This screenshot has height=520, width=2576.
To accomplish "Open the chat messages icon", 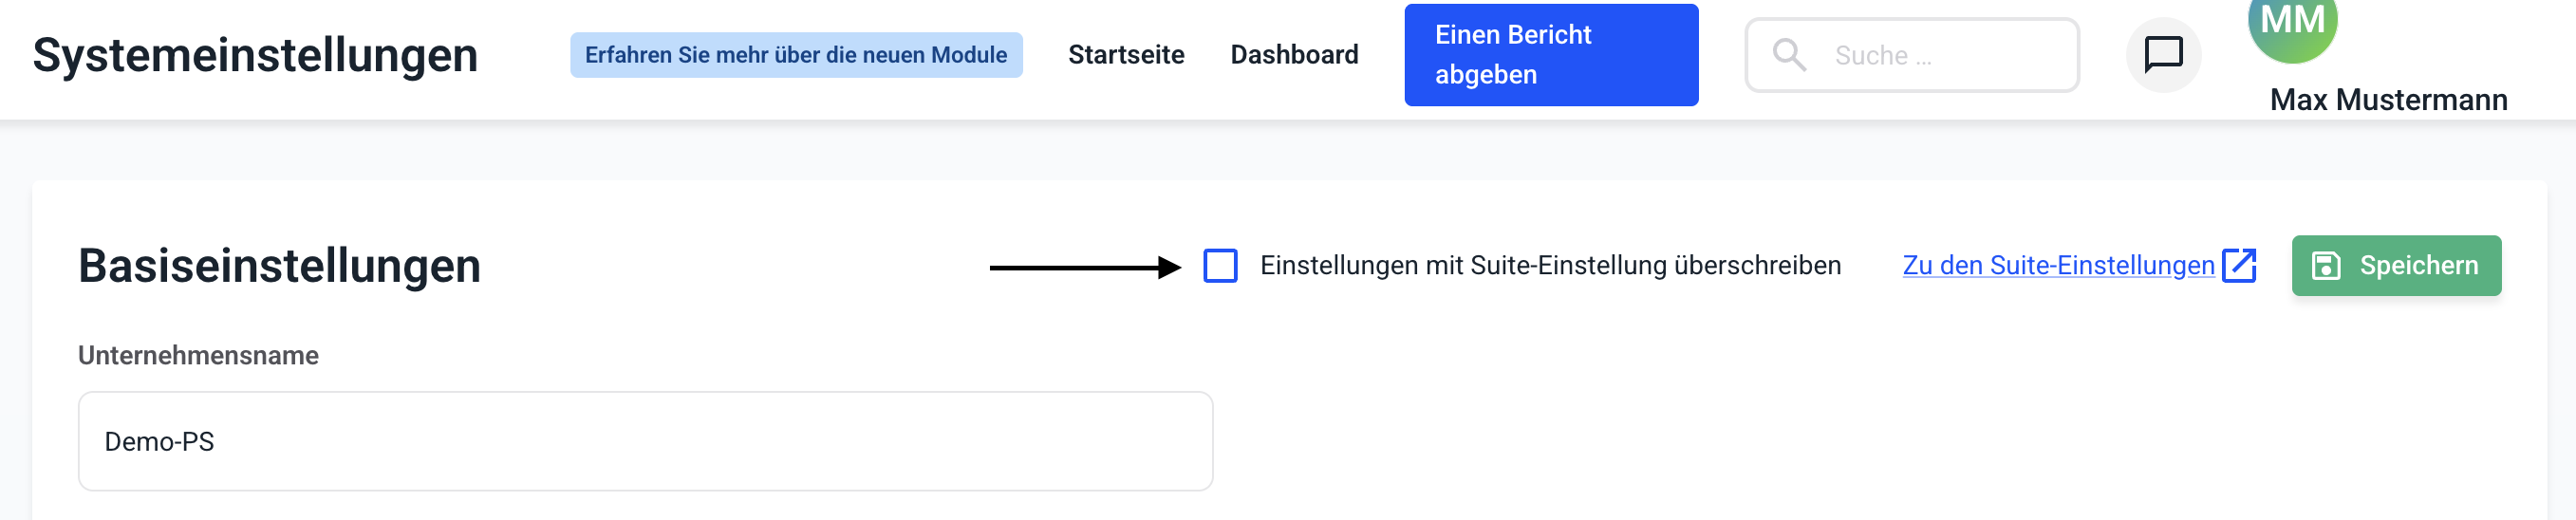I will (2163, 54).
